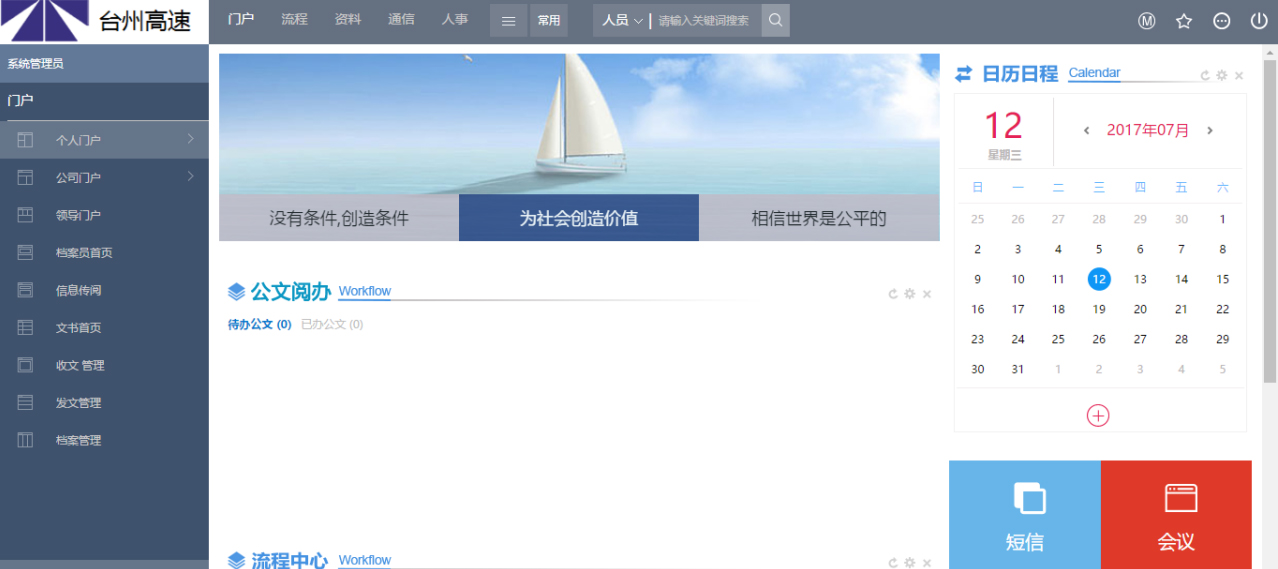Select 领导门户 in the sidebar
Screen dimensions: 1278x569
pyautogui.click(x=104, y=215)
